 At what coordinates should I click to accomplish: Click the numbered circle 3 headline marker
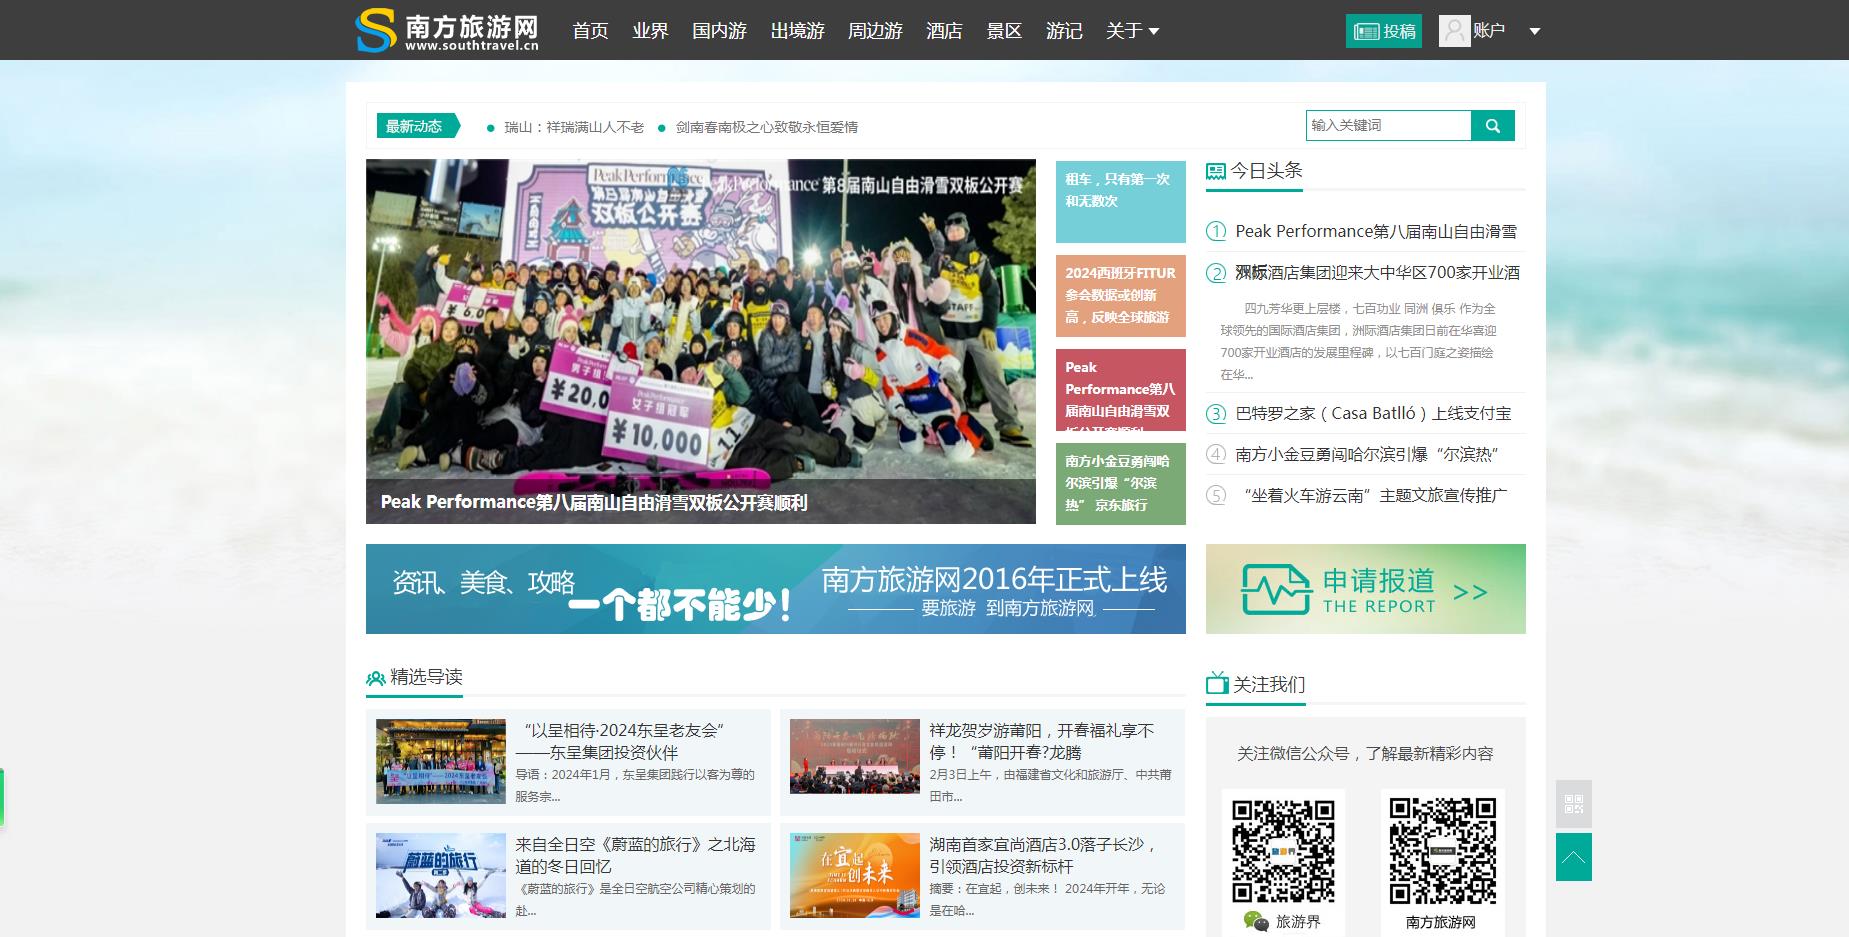(1216, 414)
